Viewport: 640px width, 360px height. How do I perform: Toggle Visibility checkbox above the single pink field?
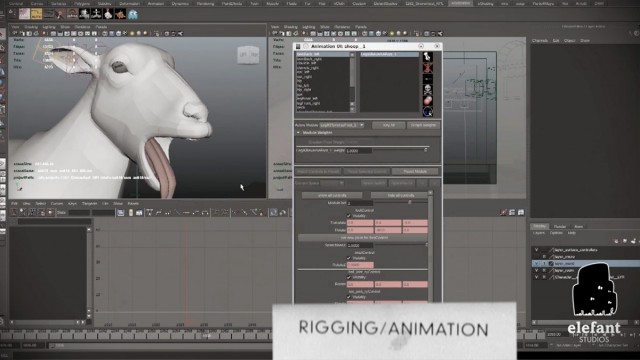(349, 258)
